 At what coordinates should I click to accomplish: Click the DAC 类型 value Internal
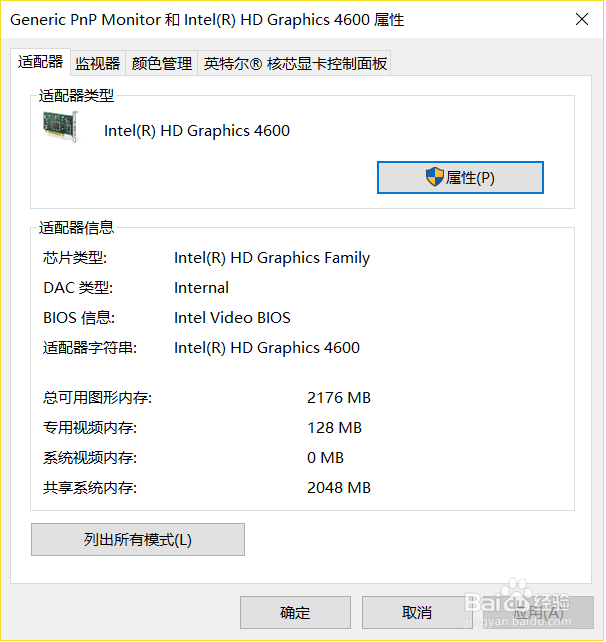201,288
